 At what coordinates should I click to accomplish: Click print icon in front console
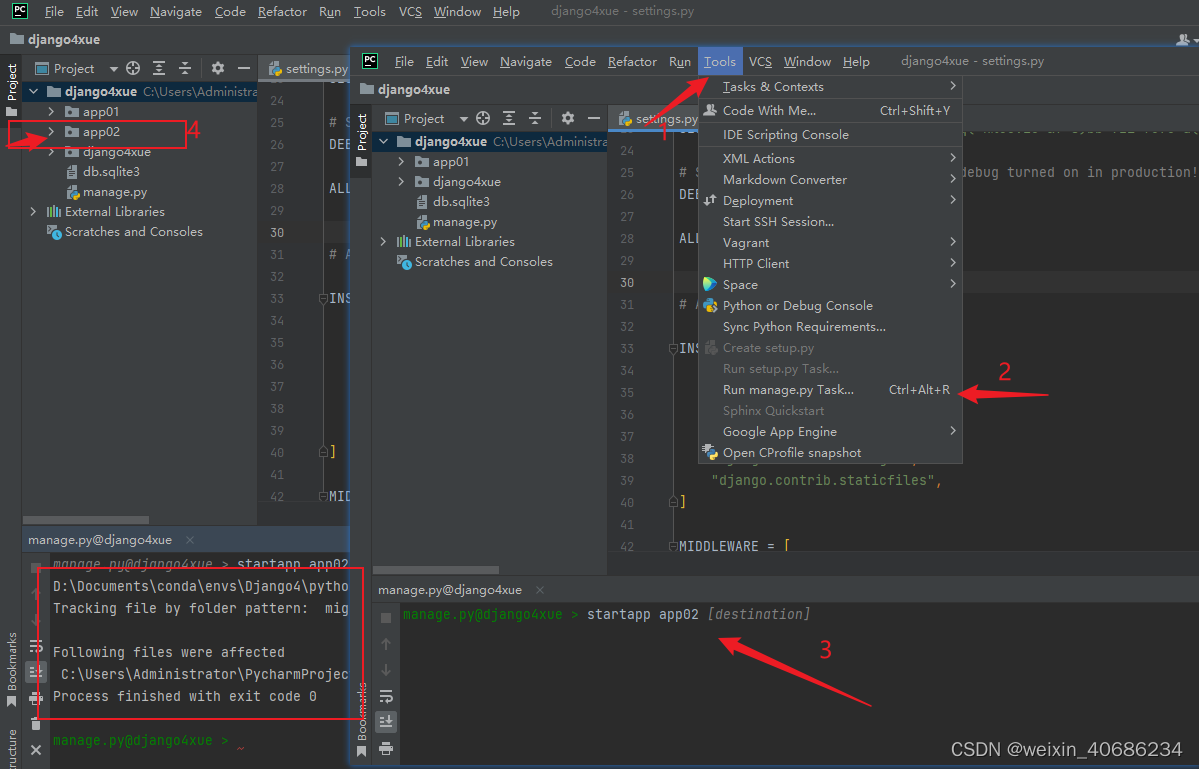[386, 748]
